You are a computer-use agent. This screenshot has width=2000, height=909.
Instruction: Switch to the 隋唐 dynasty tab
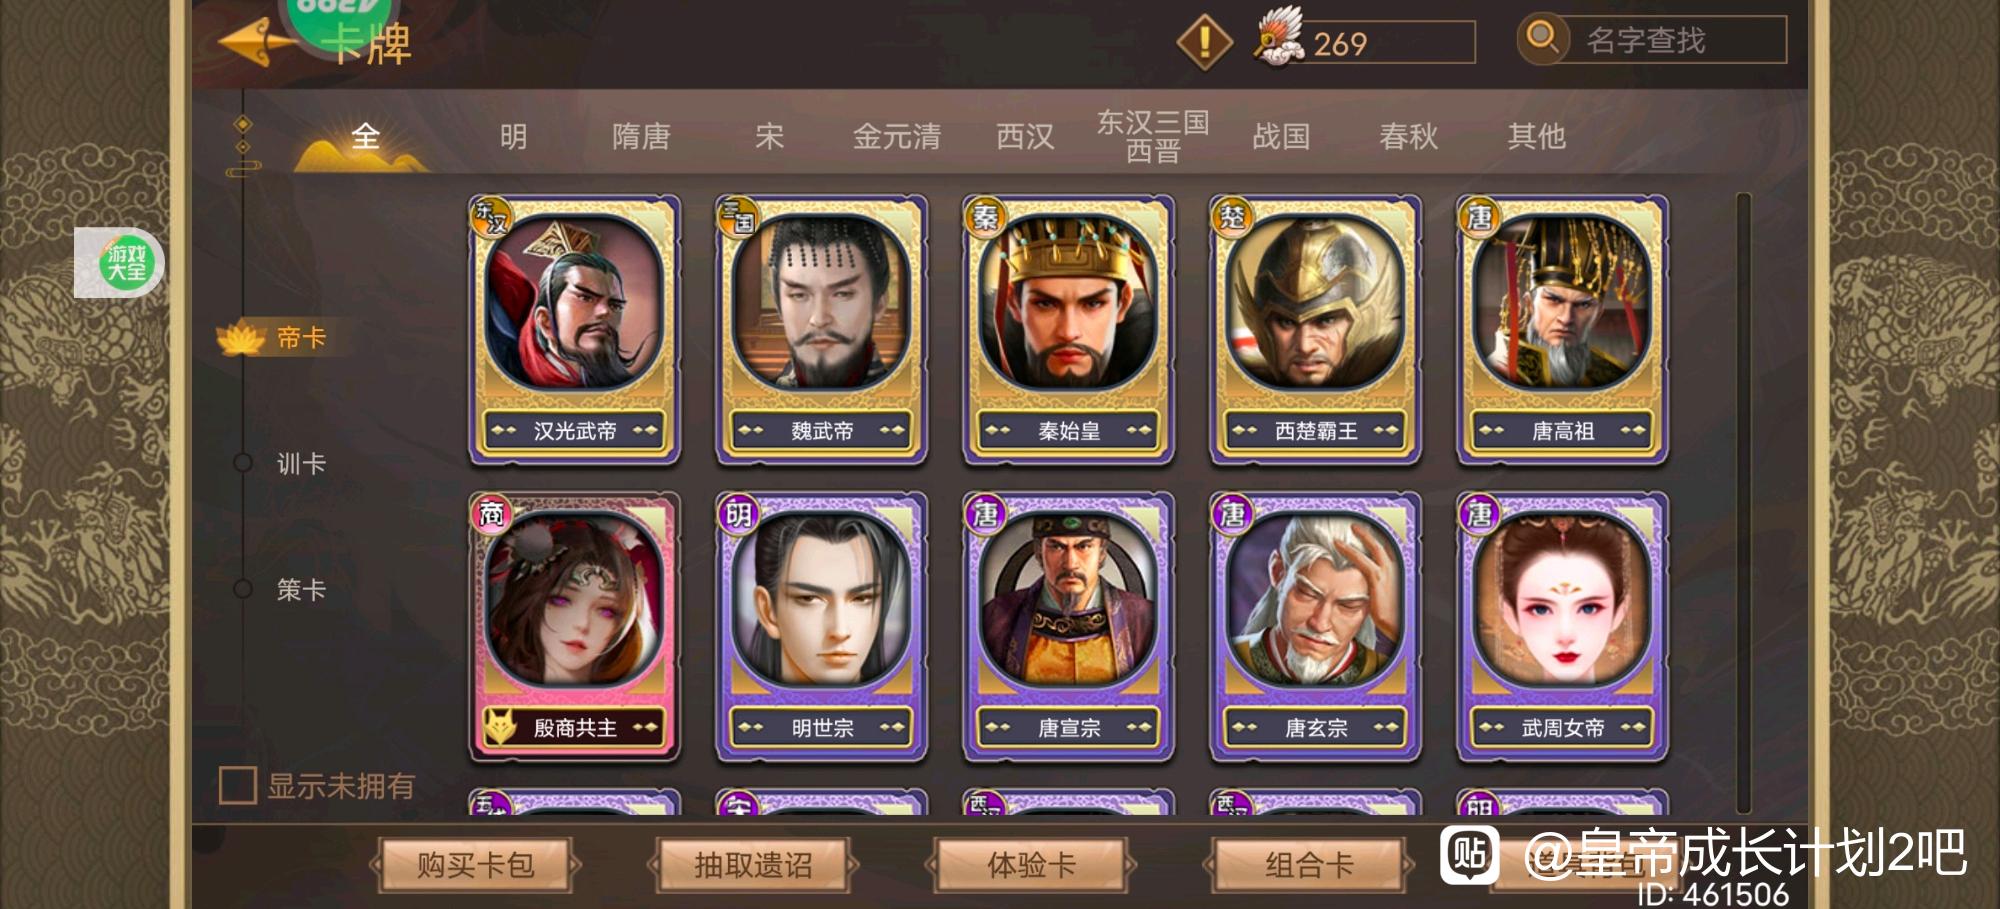coord(641,136)
